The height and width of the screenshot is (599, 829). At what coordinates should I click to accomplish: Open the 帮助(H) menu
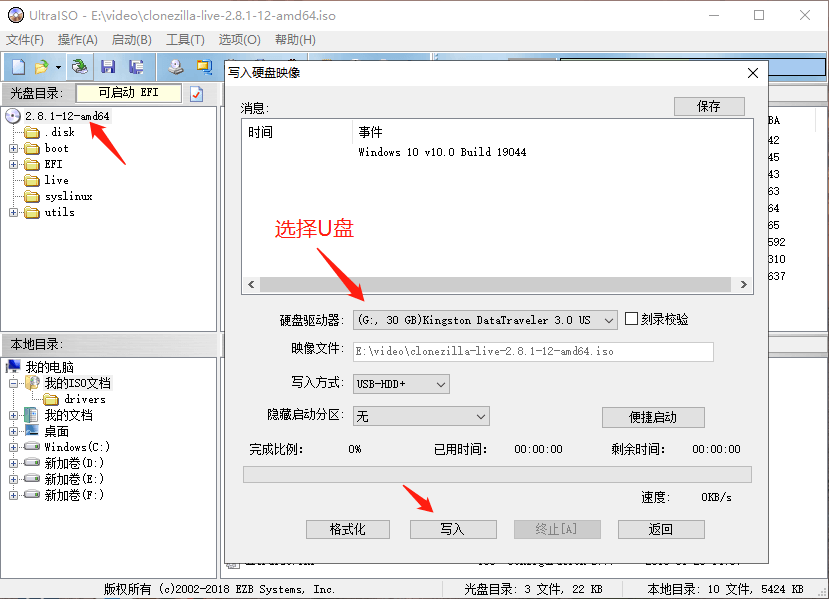(295, 40)
